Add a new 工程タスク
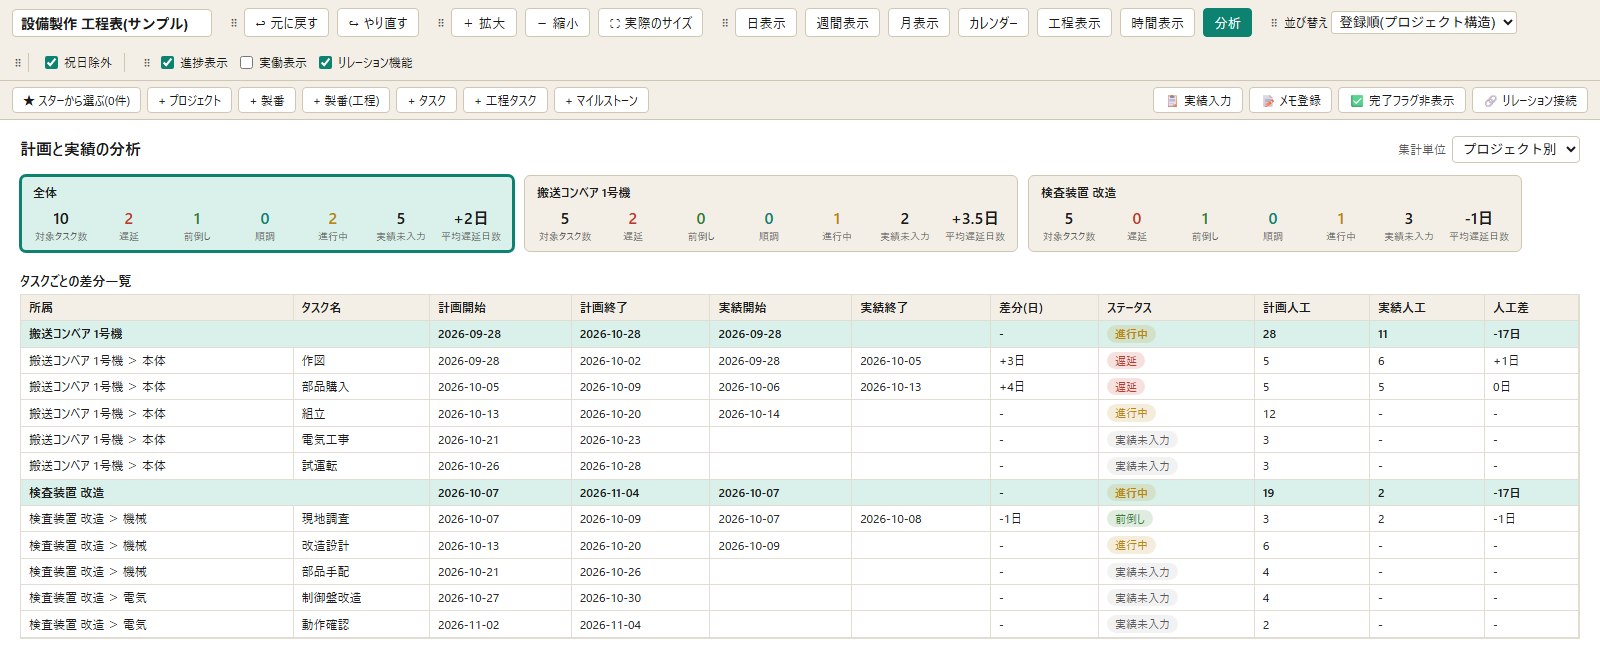This screenshot has width=1600, height=650. (506, 100)
